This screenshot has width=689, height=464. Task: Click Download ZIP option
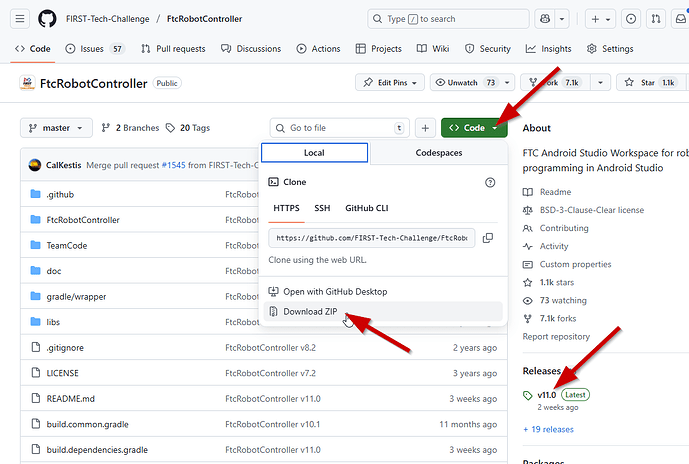308,312
